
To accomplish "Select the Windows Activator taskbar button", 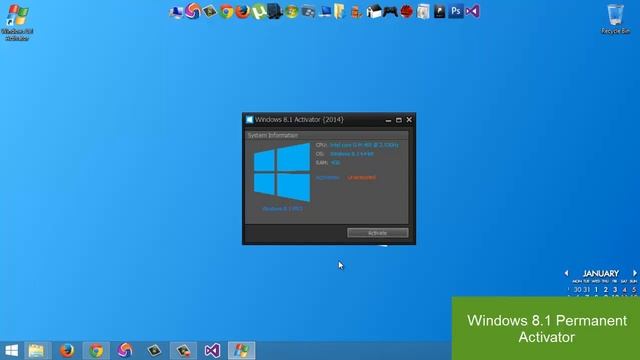I will [x=241, y=351].
